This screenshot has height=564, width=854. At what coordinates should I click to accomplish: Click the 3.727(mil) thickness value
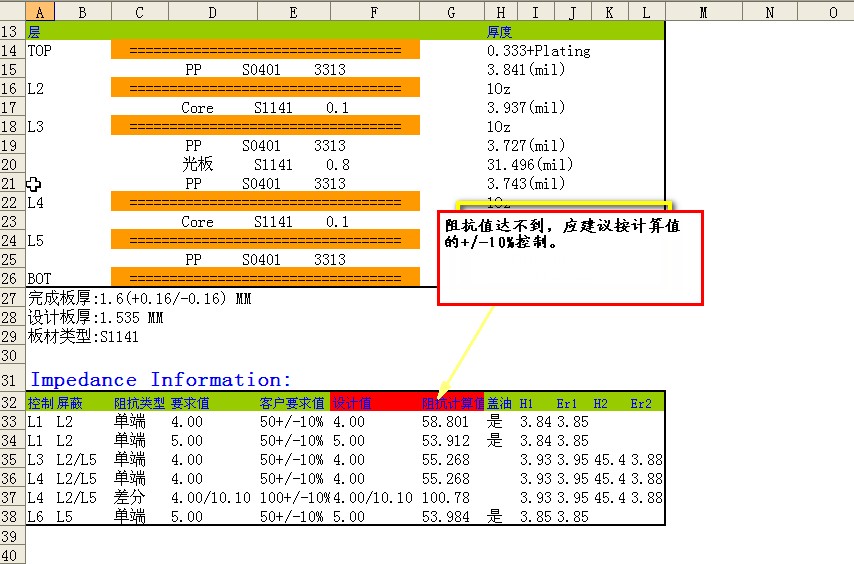526,146
